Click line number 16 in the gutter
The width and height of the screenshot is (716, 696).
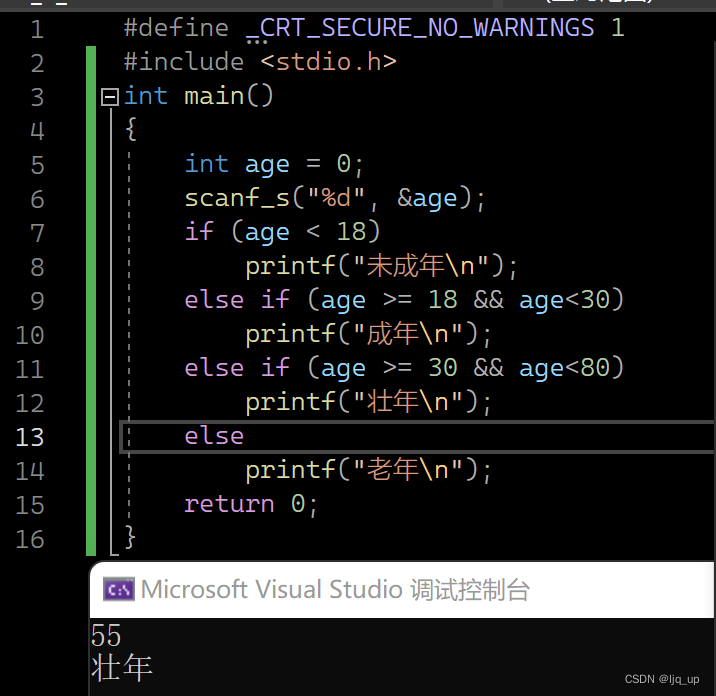coord(30,539)
